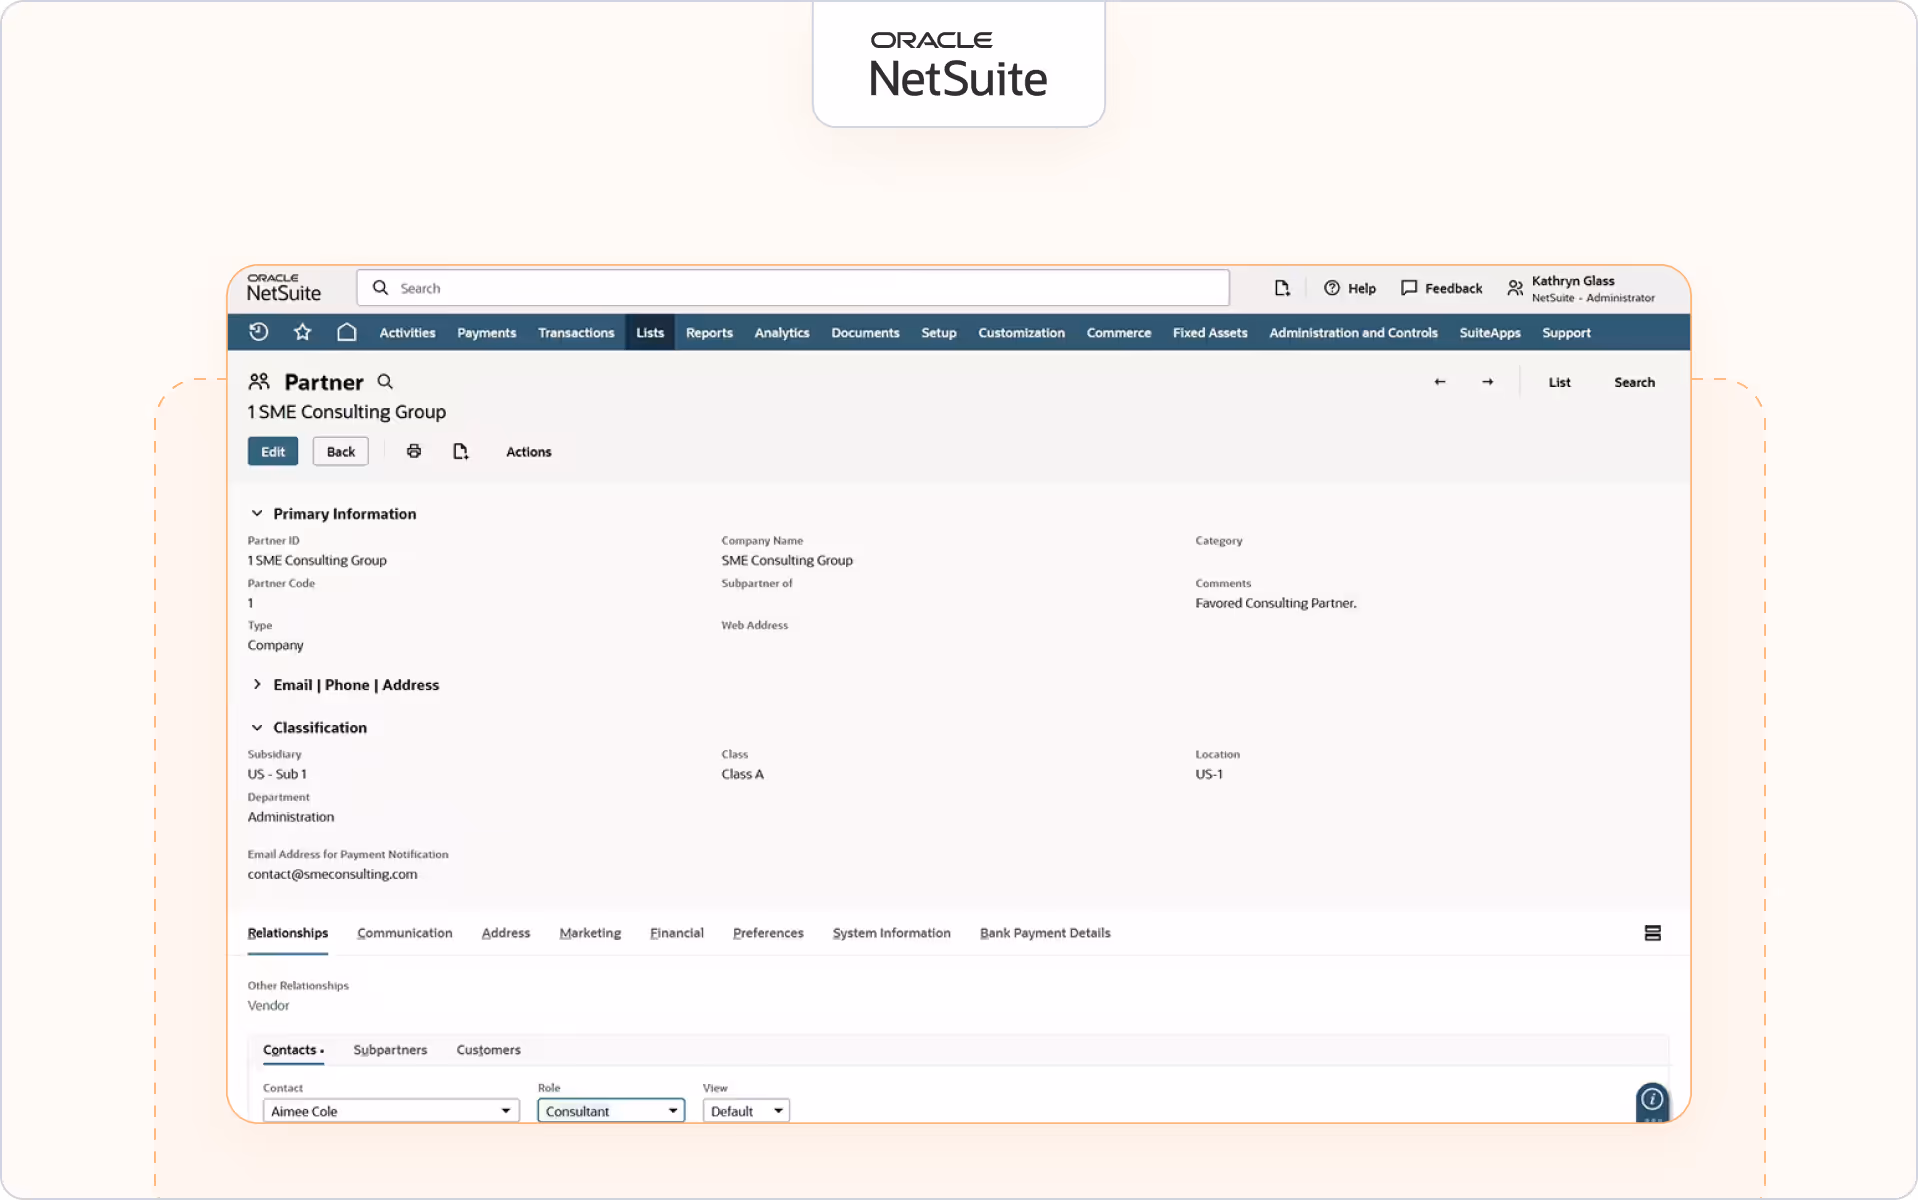Click the New record icon beside printer
1918x1200 pixels.
pos(461,452)
